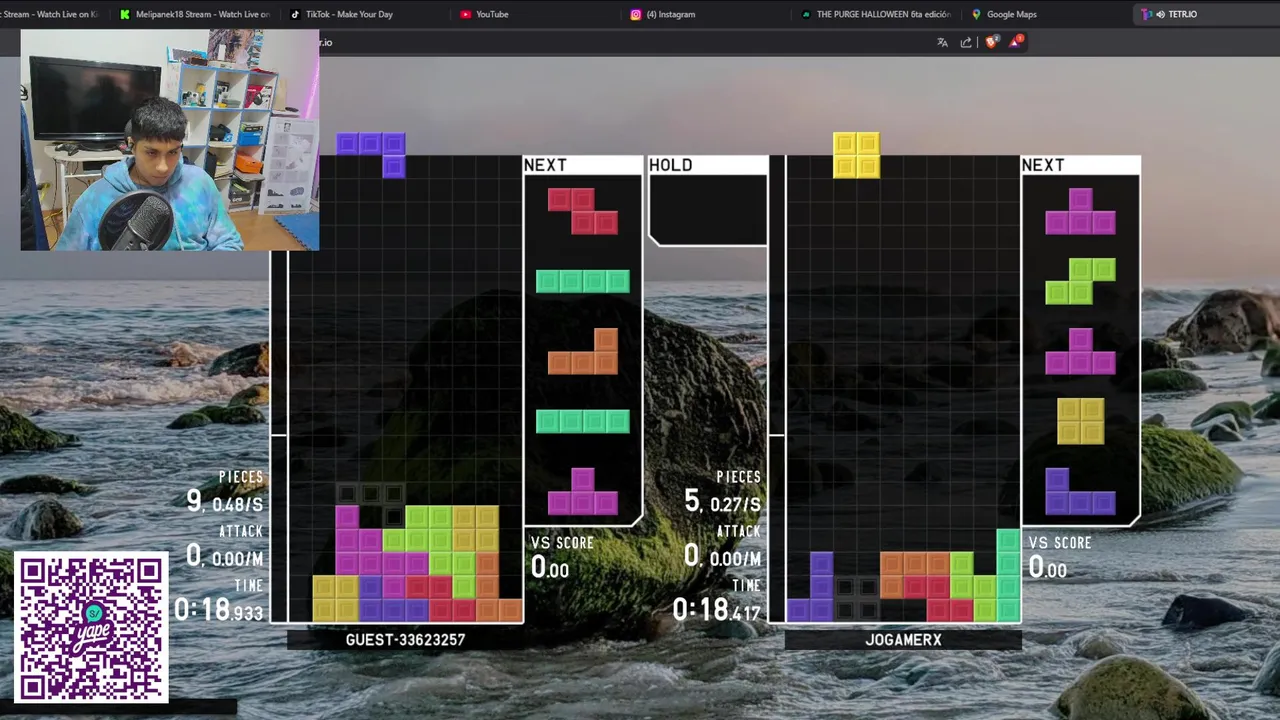Click the left board NEXT label

tap(545, 165)
